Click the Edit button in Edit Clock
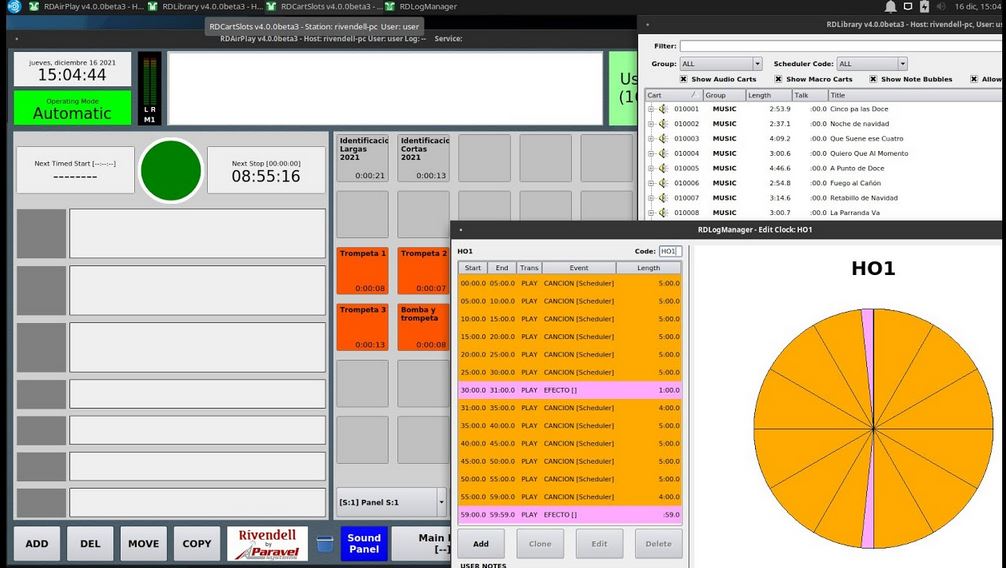The width and height of the screenshot is (1006, 568). 599,544
